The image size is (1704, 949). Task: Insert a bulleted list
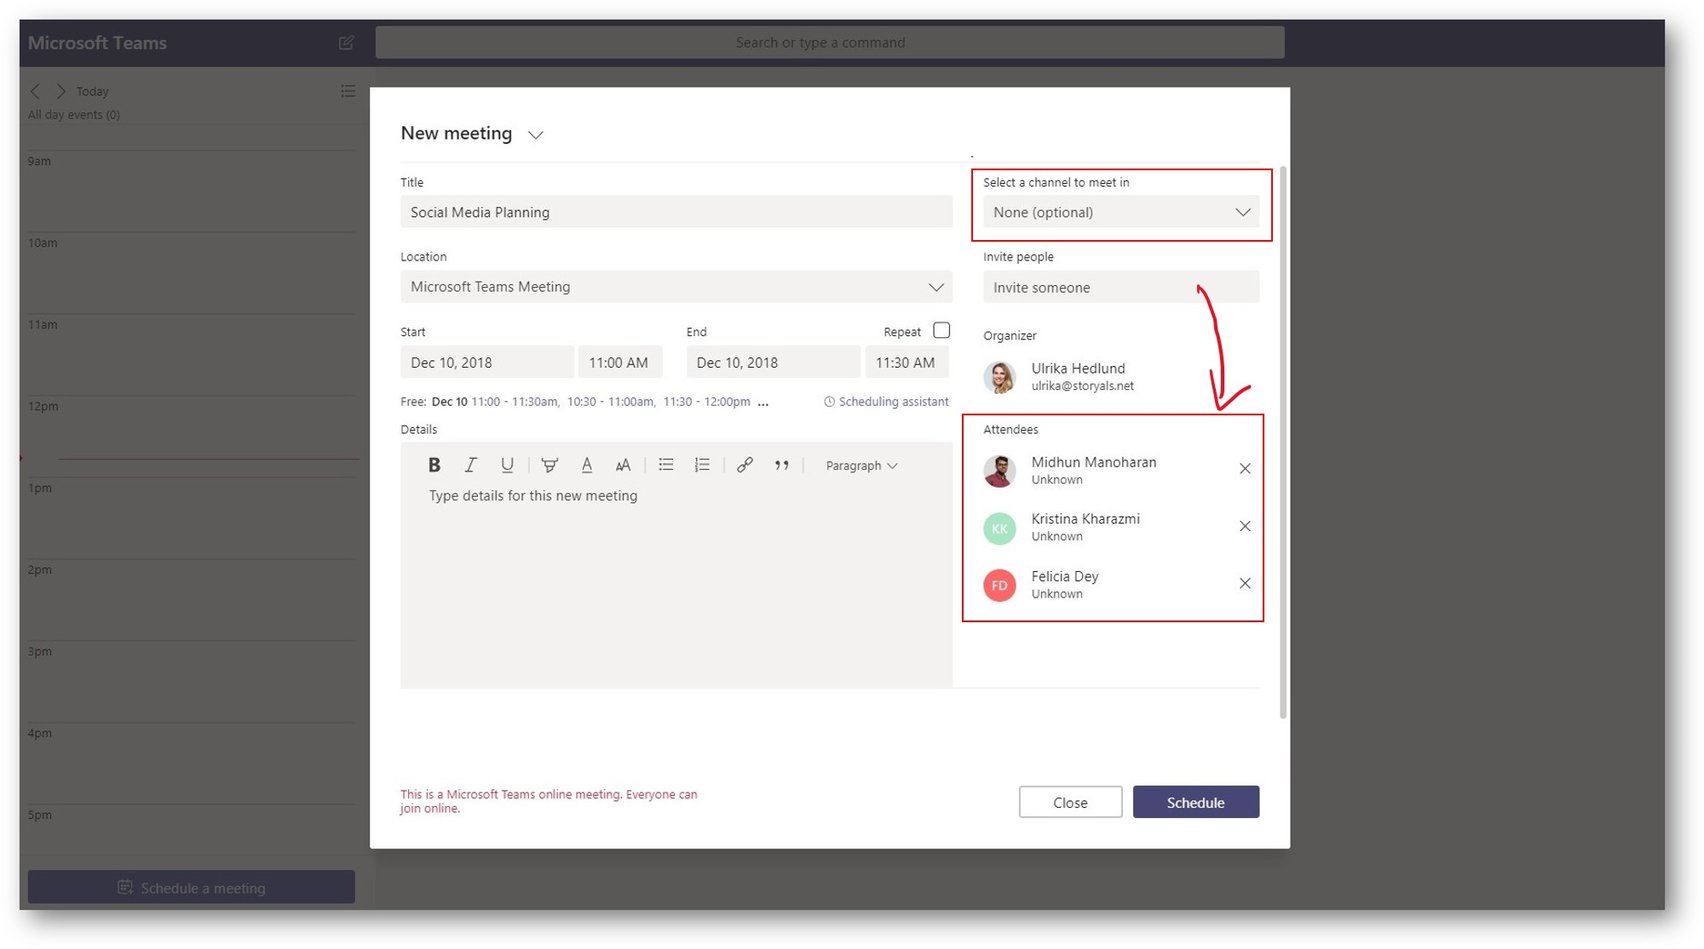coord(666,465)
